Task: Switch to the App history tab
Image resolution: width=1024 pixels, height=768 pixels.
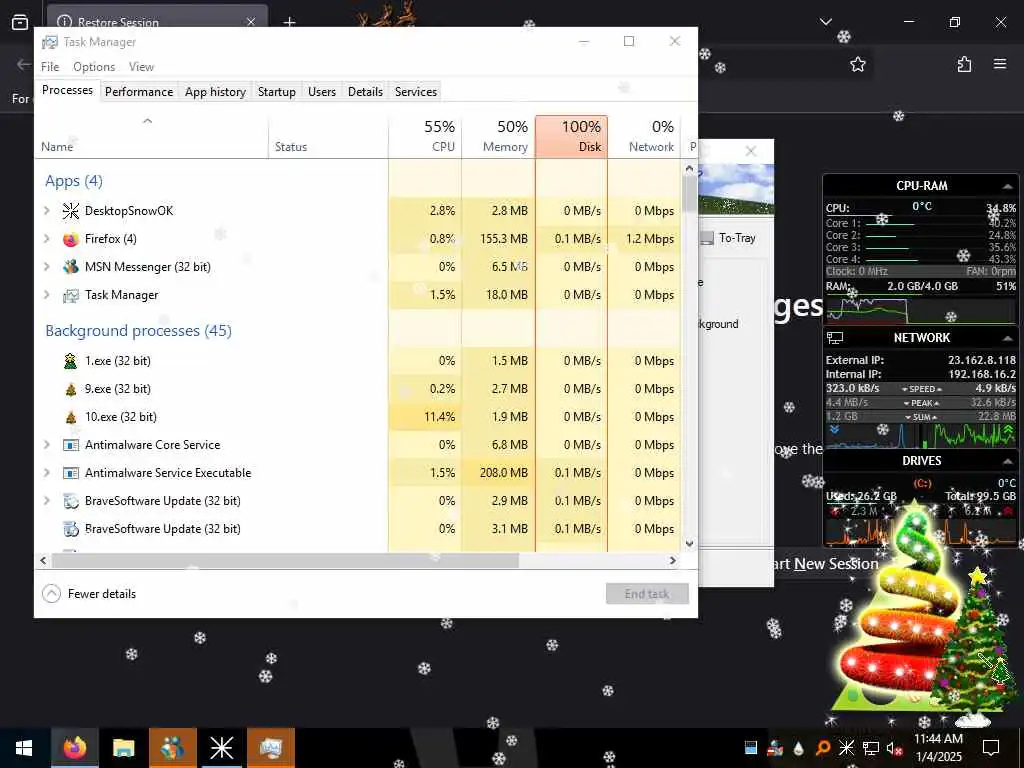Action: point(215,91)
